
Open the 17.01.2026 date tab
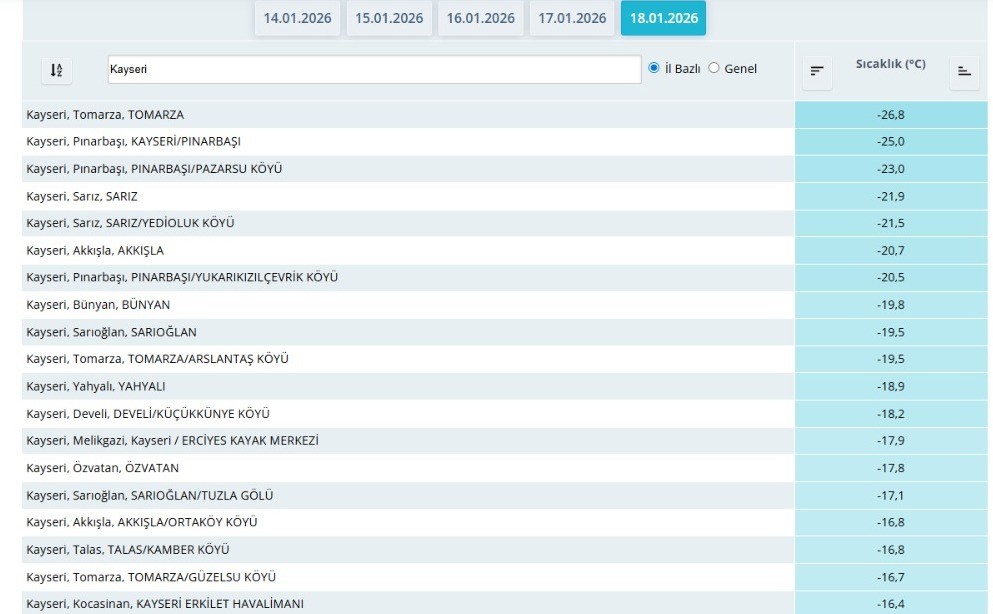572,18
